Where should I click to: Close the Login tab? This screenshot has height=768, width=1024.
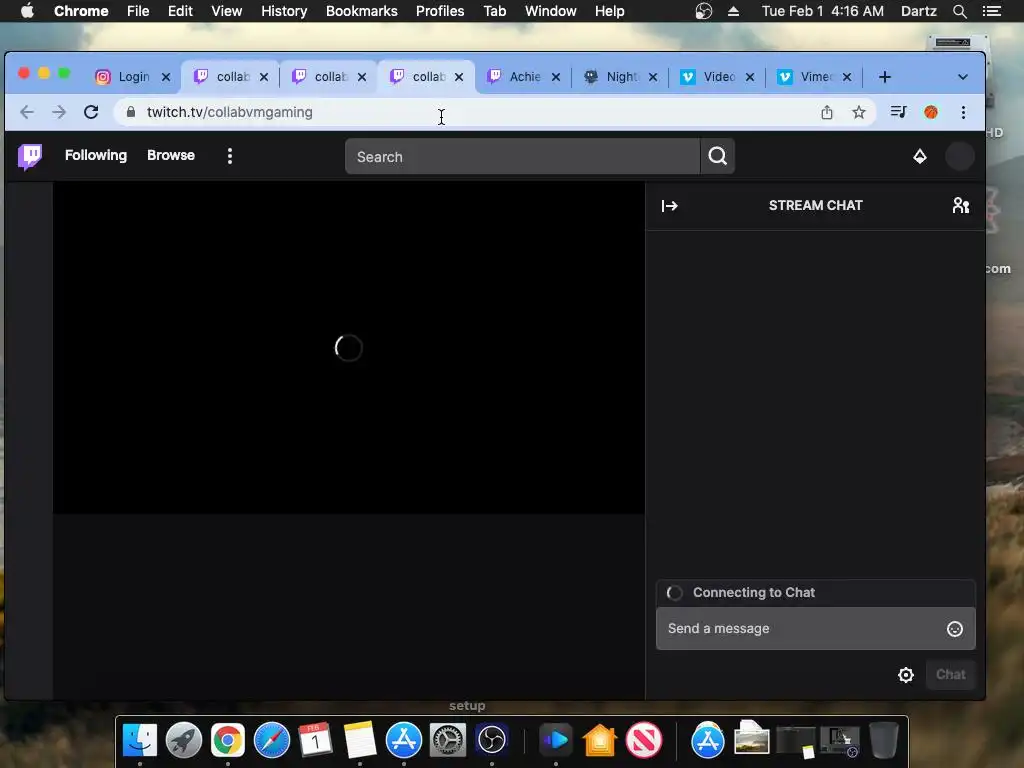(x=166, y=77)
